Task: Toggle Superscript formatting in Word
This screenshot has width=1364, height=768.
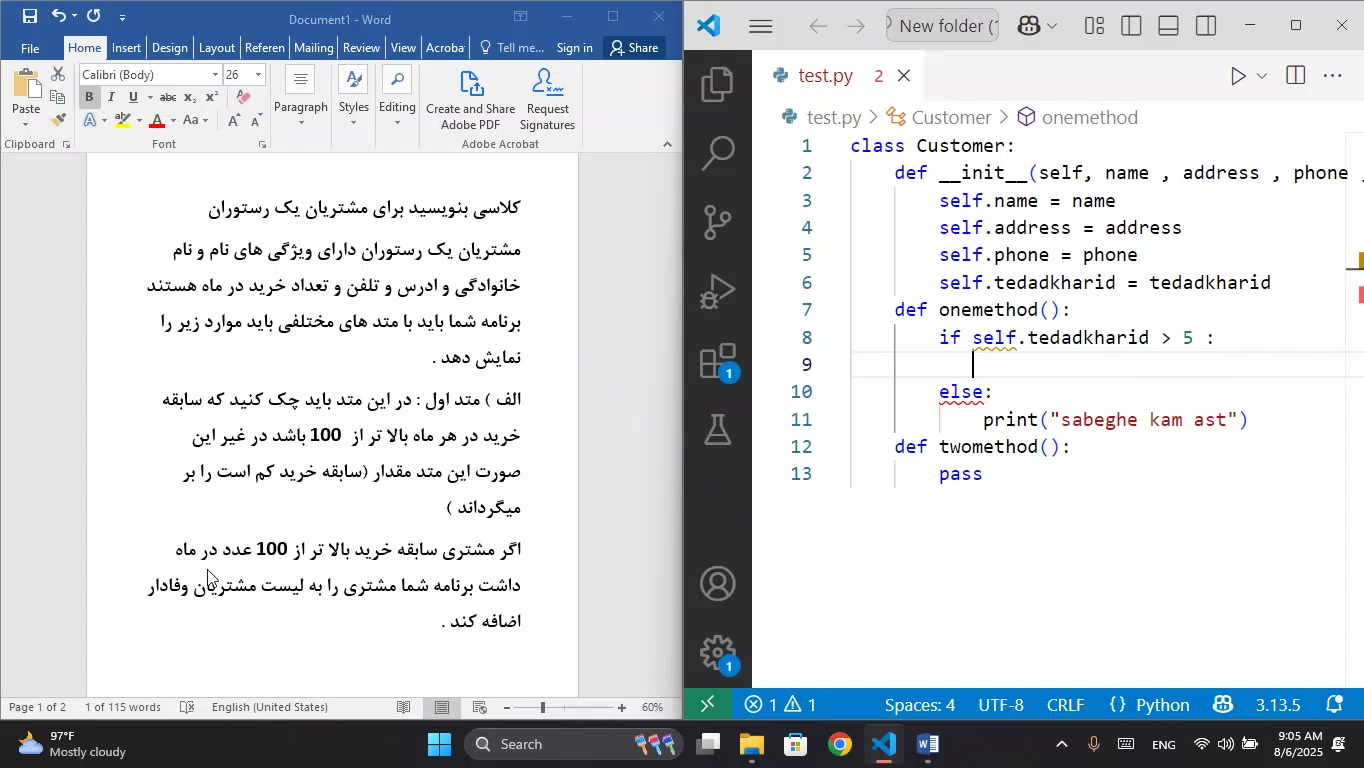Action: pos(211,97)
